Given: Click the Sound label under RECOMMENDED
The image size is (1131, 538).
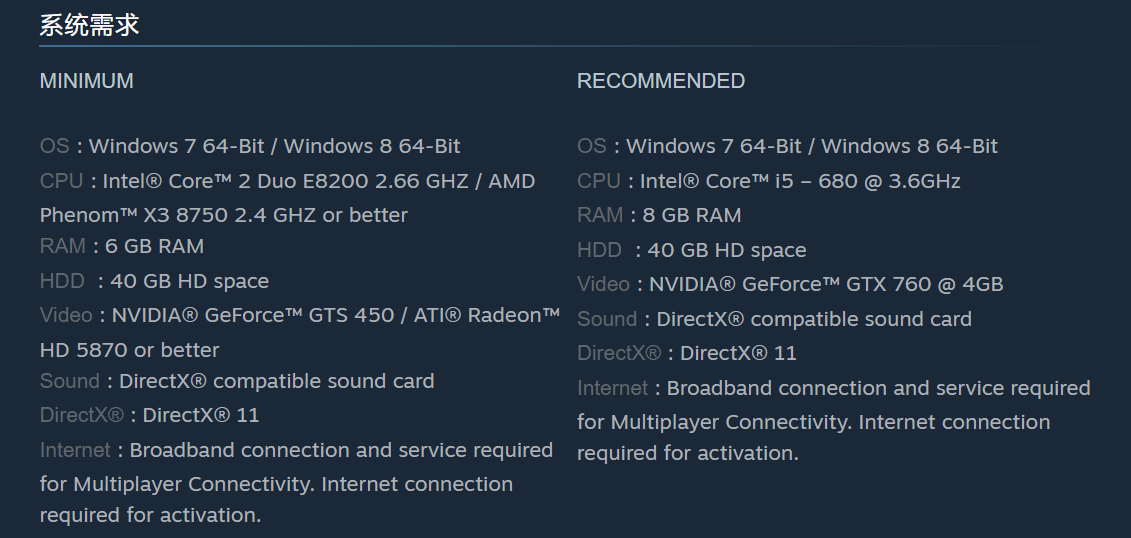Looking at the screenshot, I should [606, 319].
